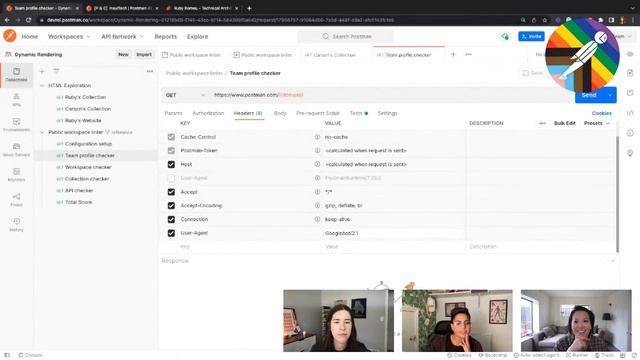Image resolution: width=640 pixels, height=360 pixels.
Task: Switch to the Pre-request Script tab
Action: pyautogui.click(x=318, y=113)
